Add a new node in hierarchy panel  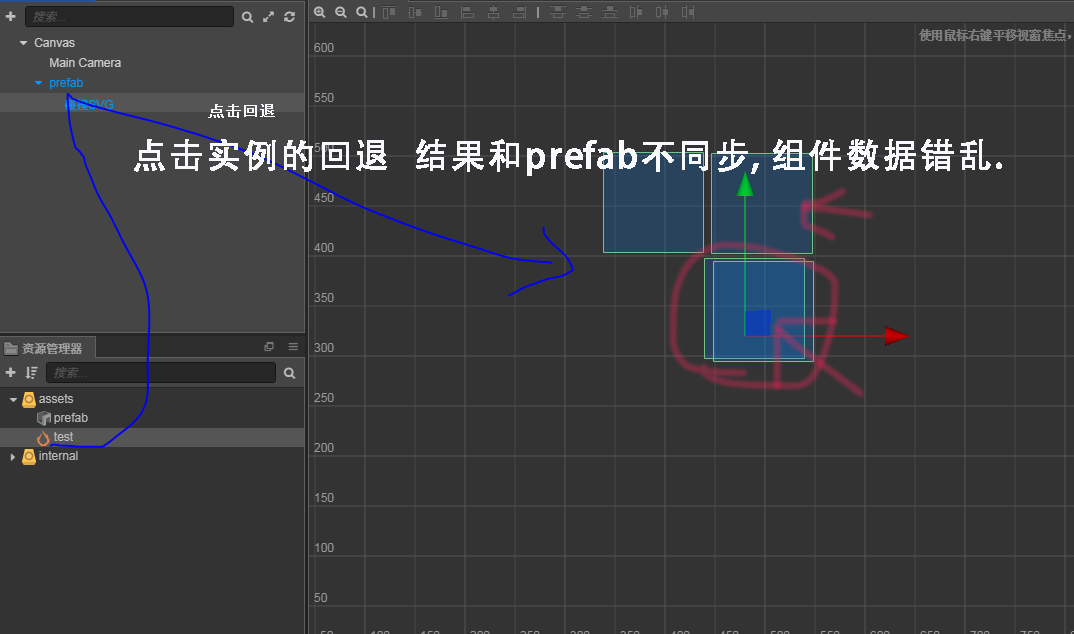(10, 16)
